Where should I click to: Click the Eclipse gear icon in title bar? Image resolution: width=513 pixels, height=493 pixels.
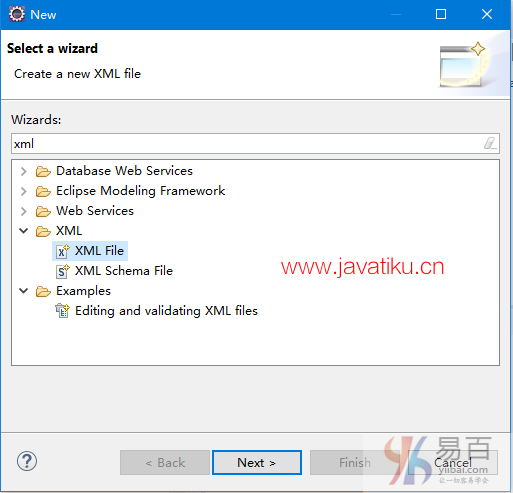pyautogui.click(x=17, y=14)
